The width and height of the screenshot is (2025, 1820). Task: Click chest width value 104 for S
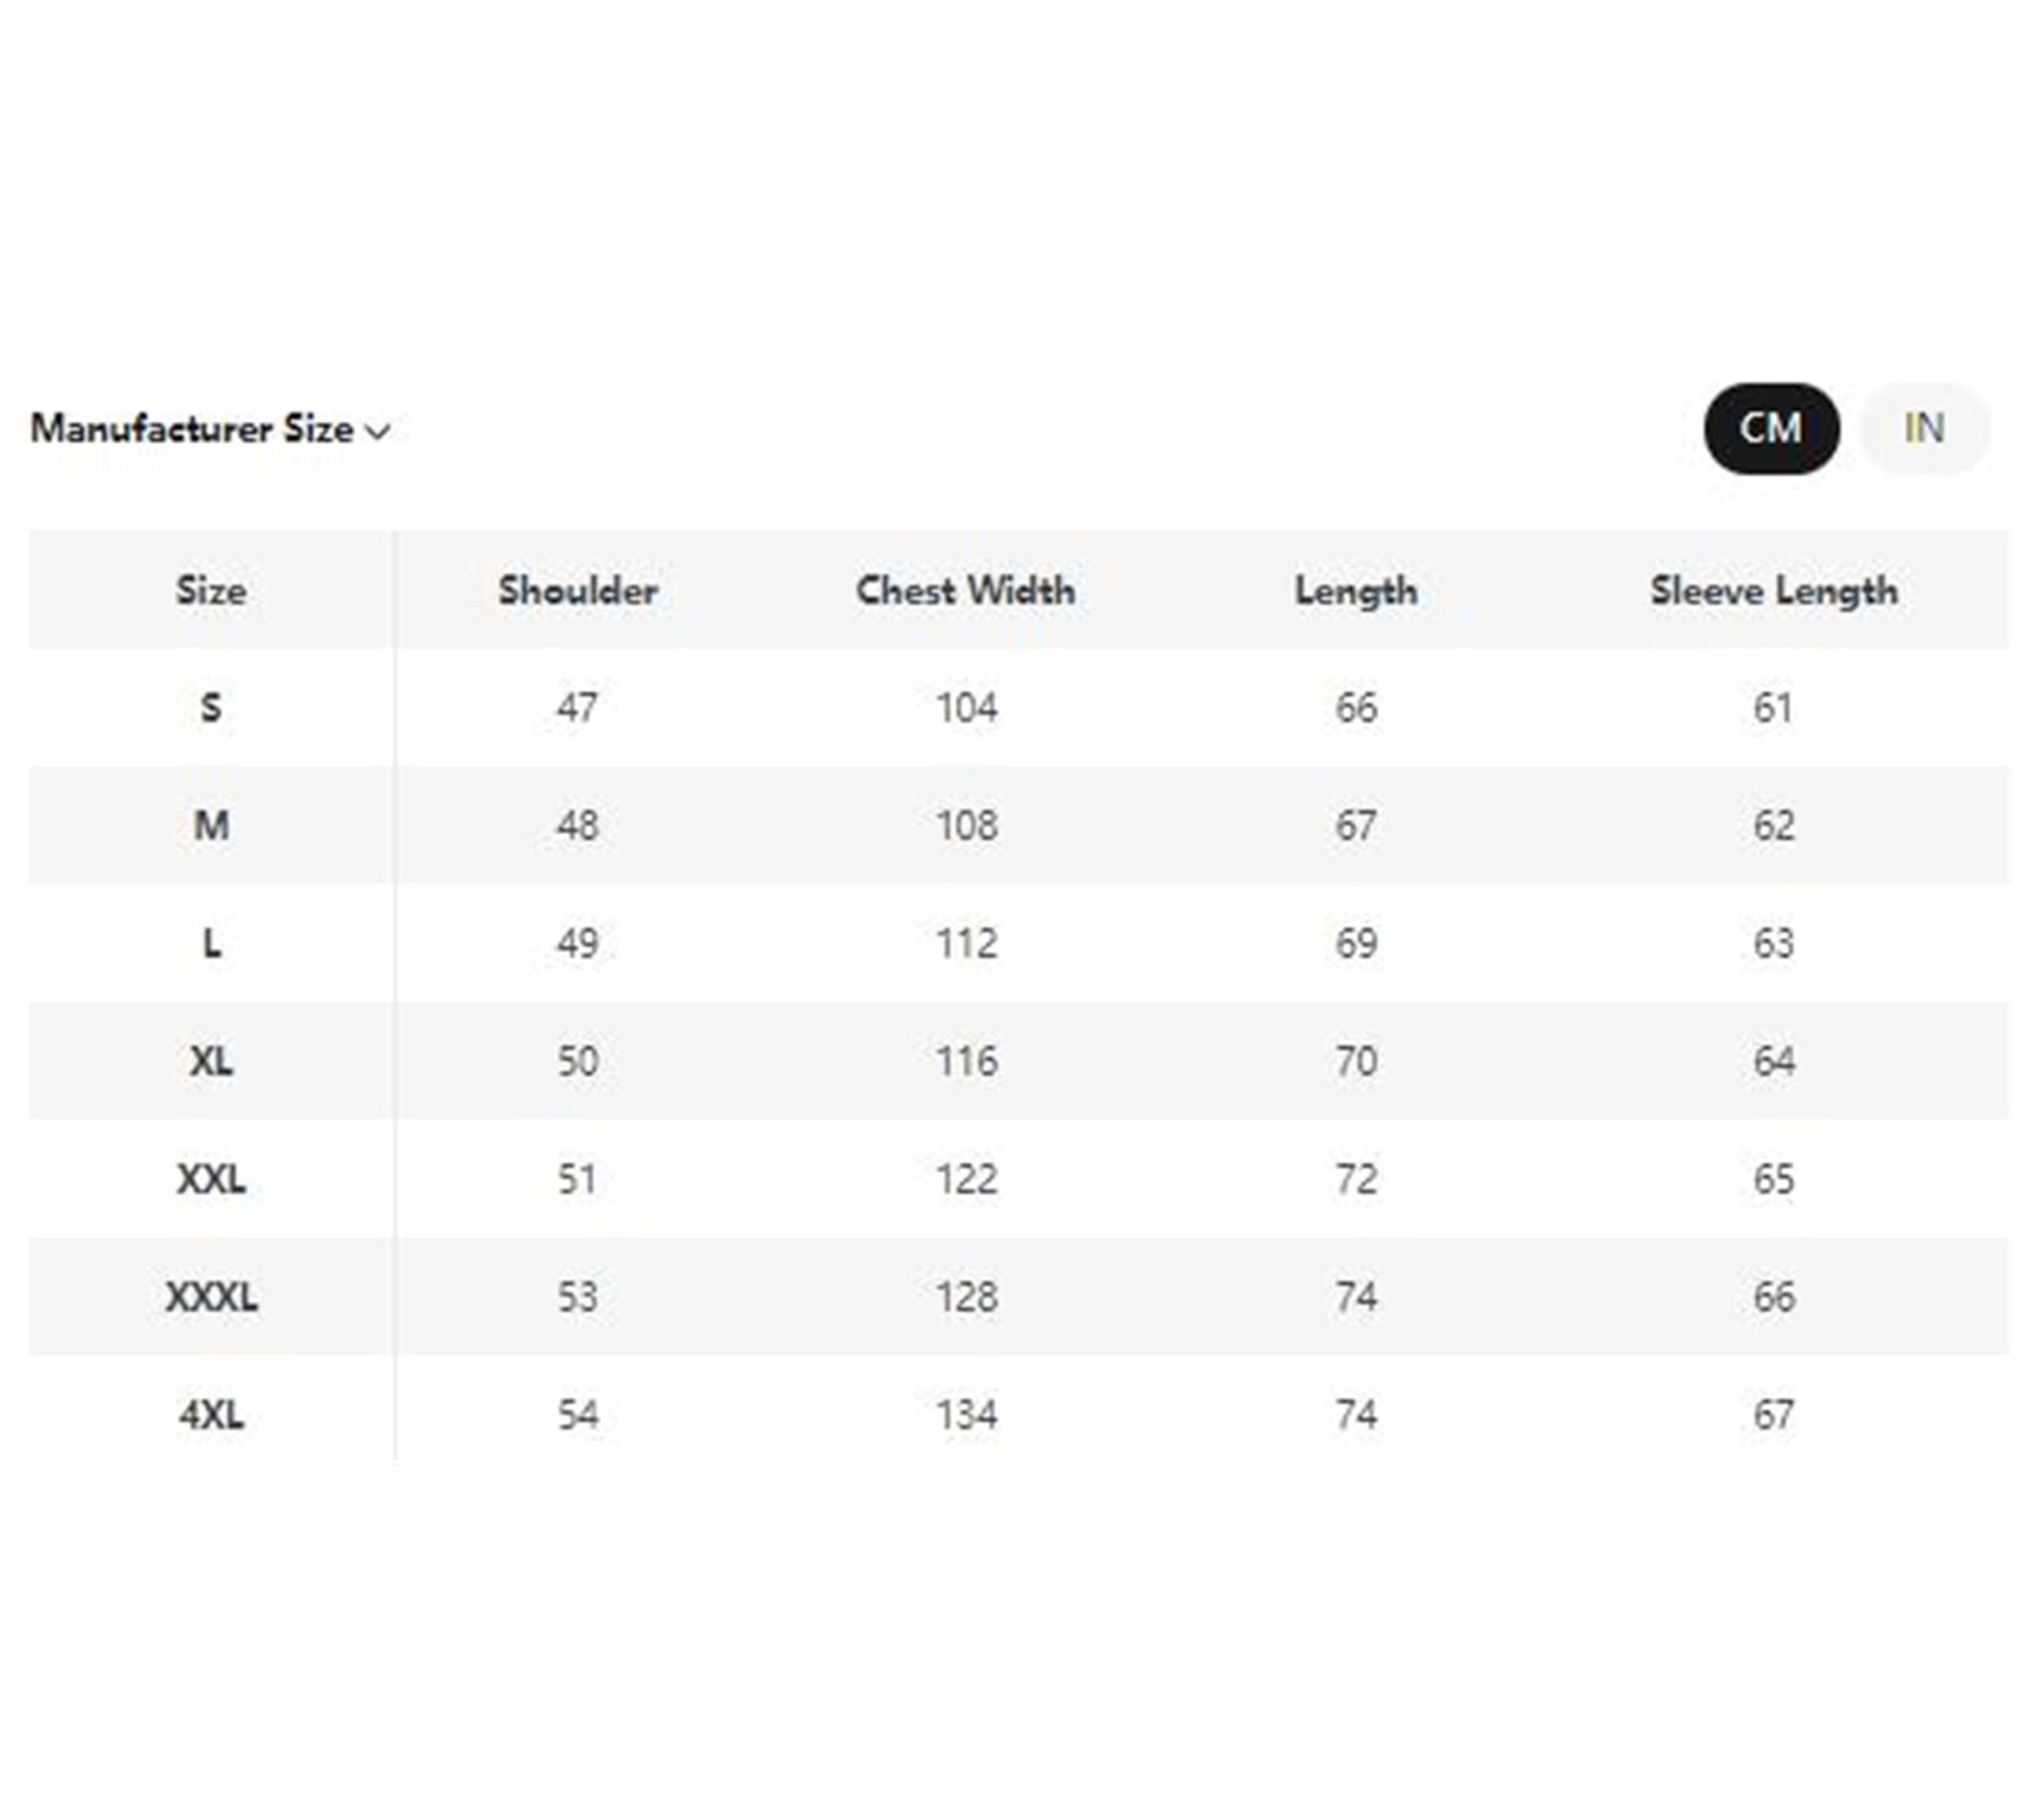(967, 708)
